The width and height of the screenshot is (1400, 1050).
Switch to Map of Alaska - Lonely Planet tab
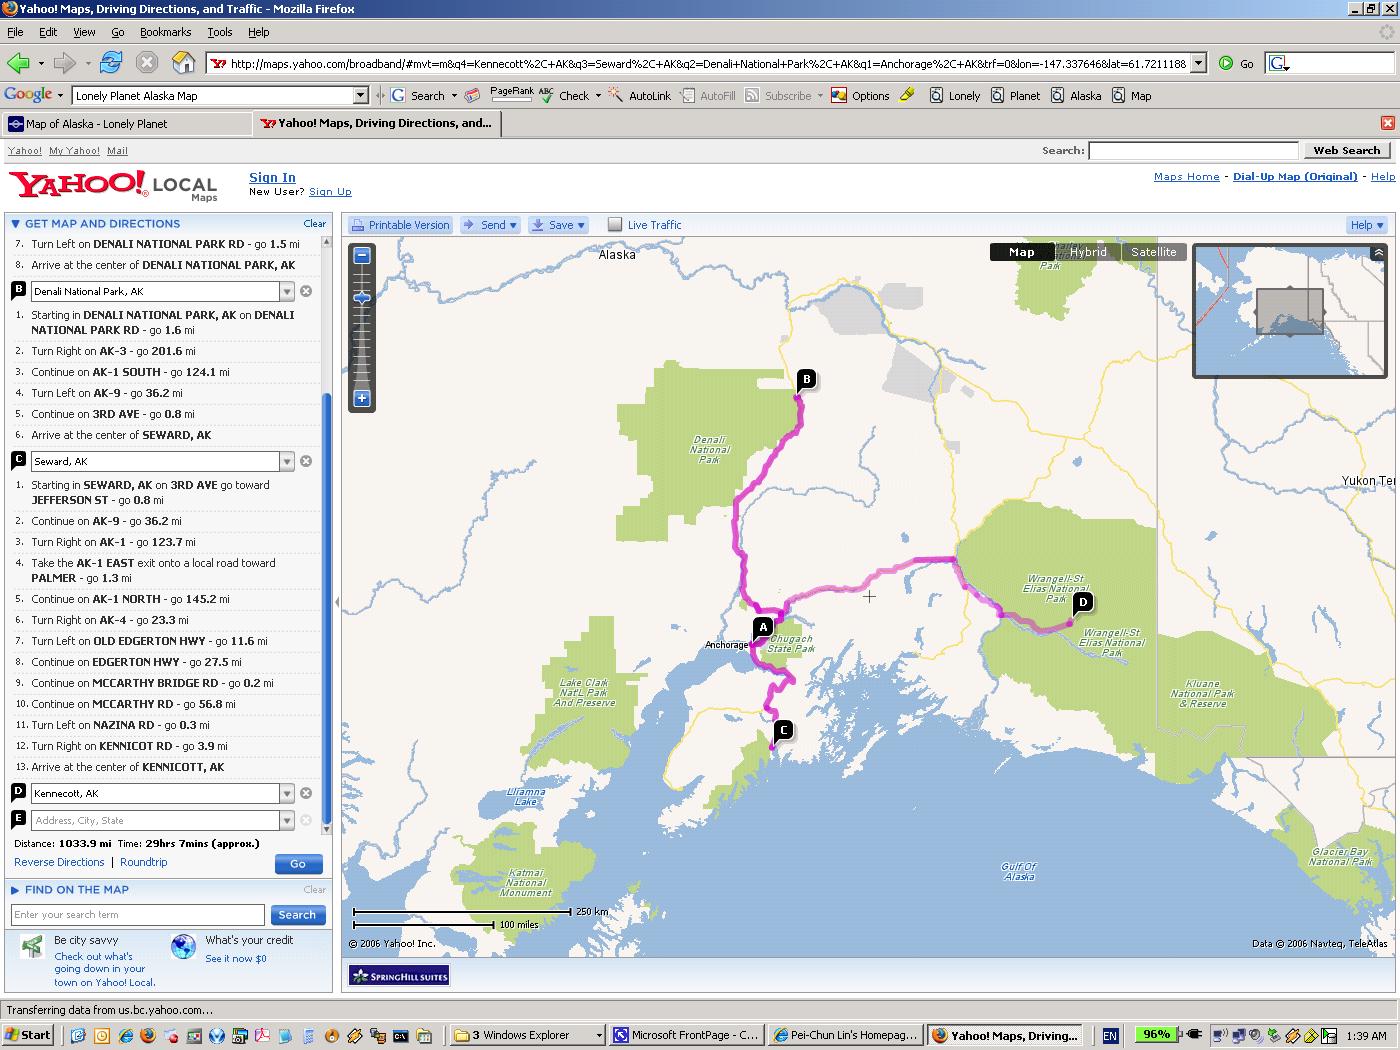click(x=127, y=124)
